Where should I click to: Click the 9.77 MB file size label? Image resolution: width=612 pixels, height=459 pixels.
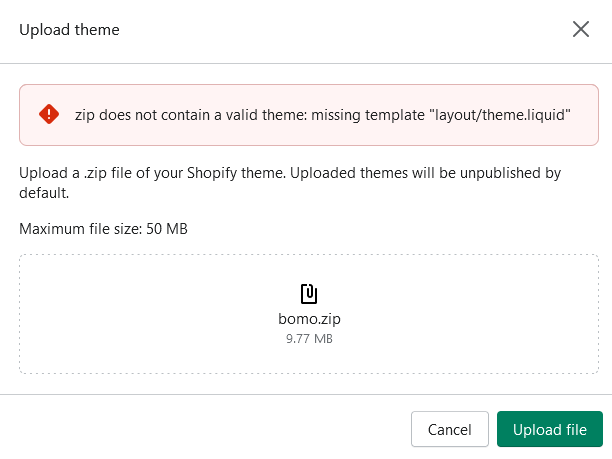tap(309, 338)
